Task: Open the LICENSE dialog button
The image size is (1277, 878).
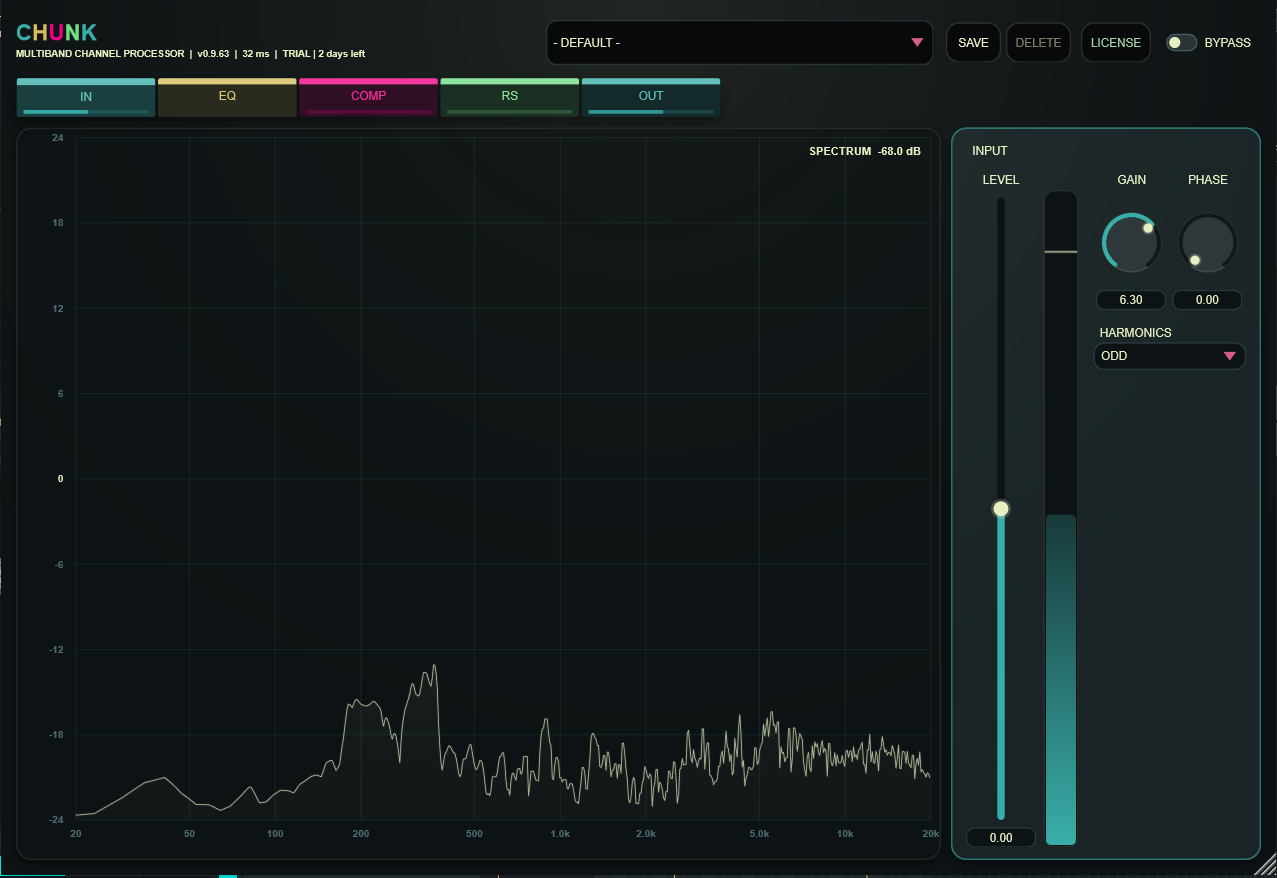Action: [1115, 43]
